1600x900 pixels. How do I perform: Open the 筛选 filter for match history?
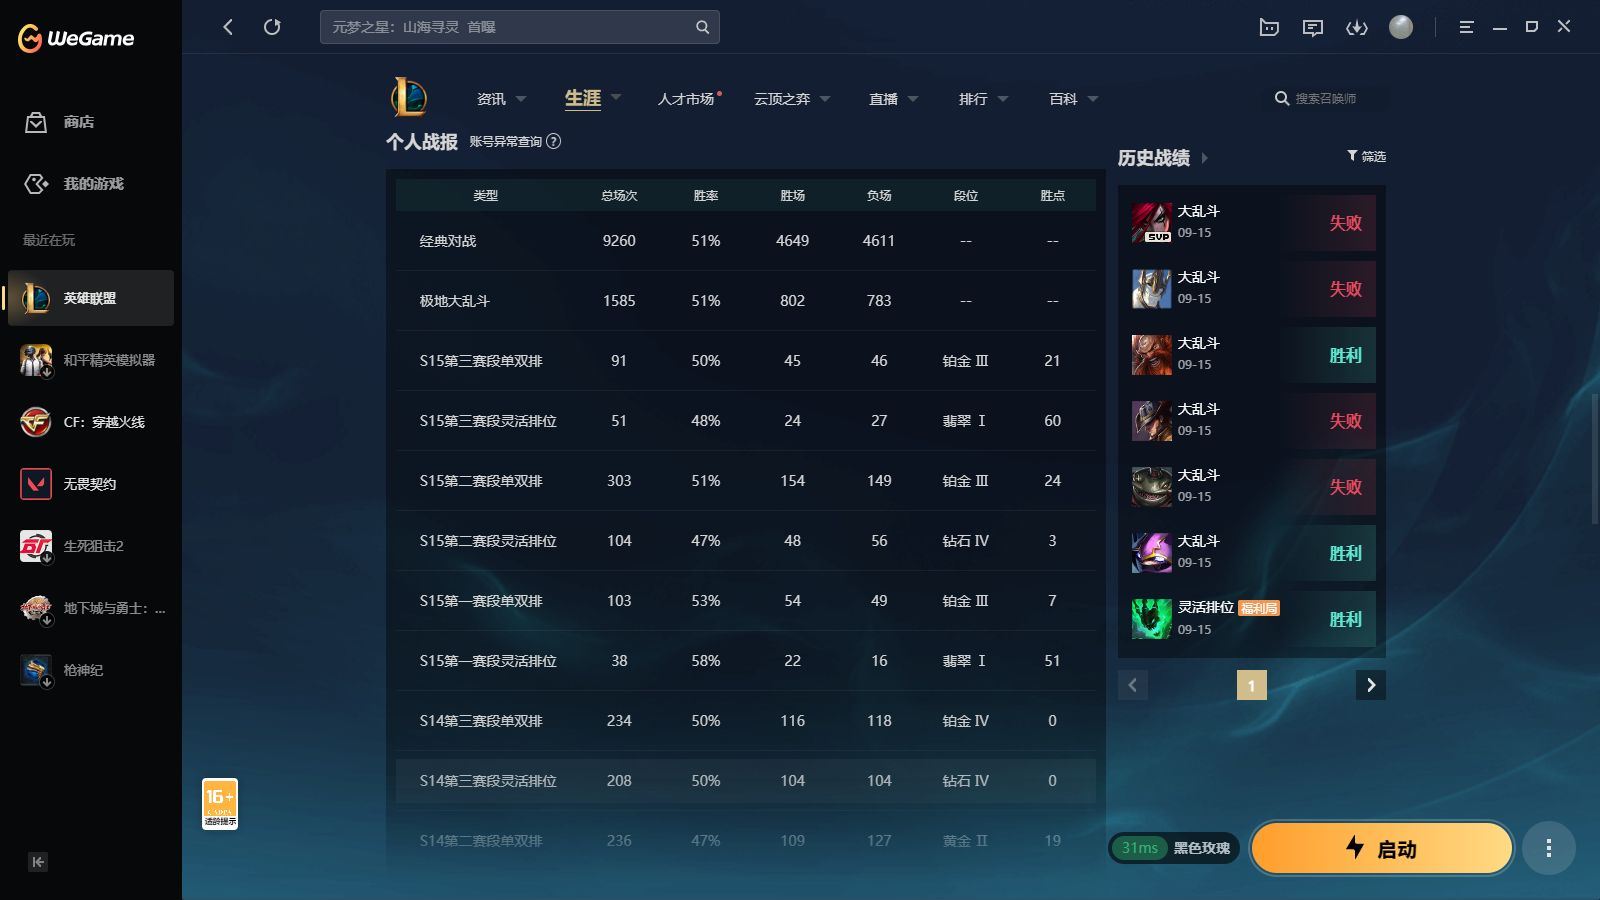coord(1366,156)
